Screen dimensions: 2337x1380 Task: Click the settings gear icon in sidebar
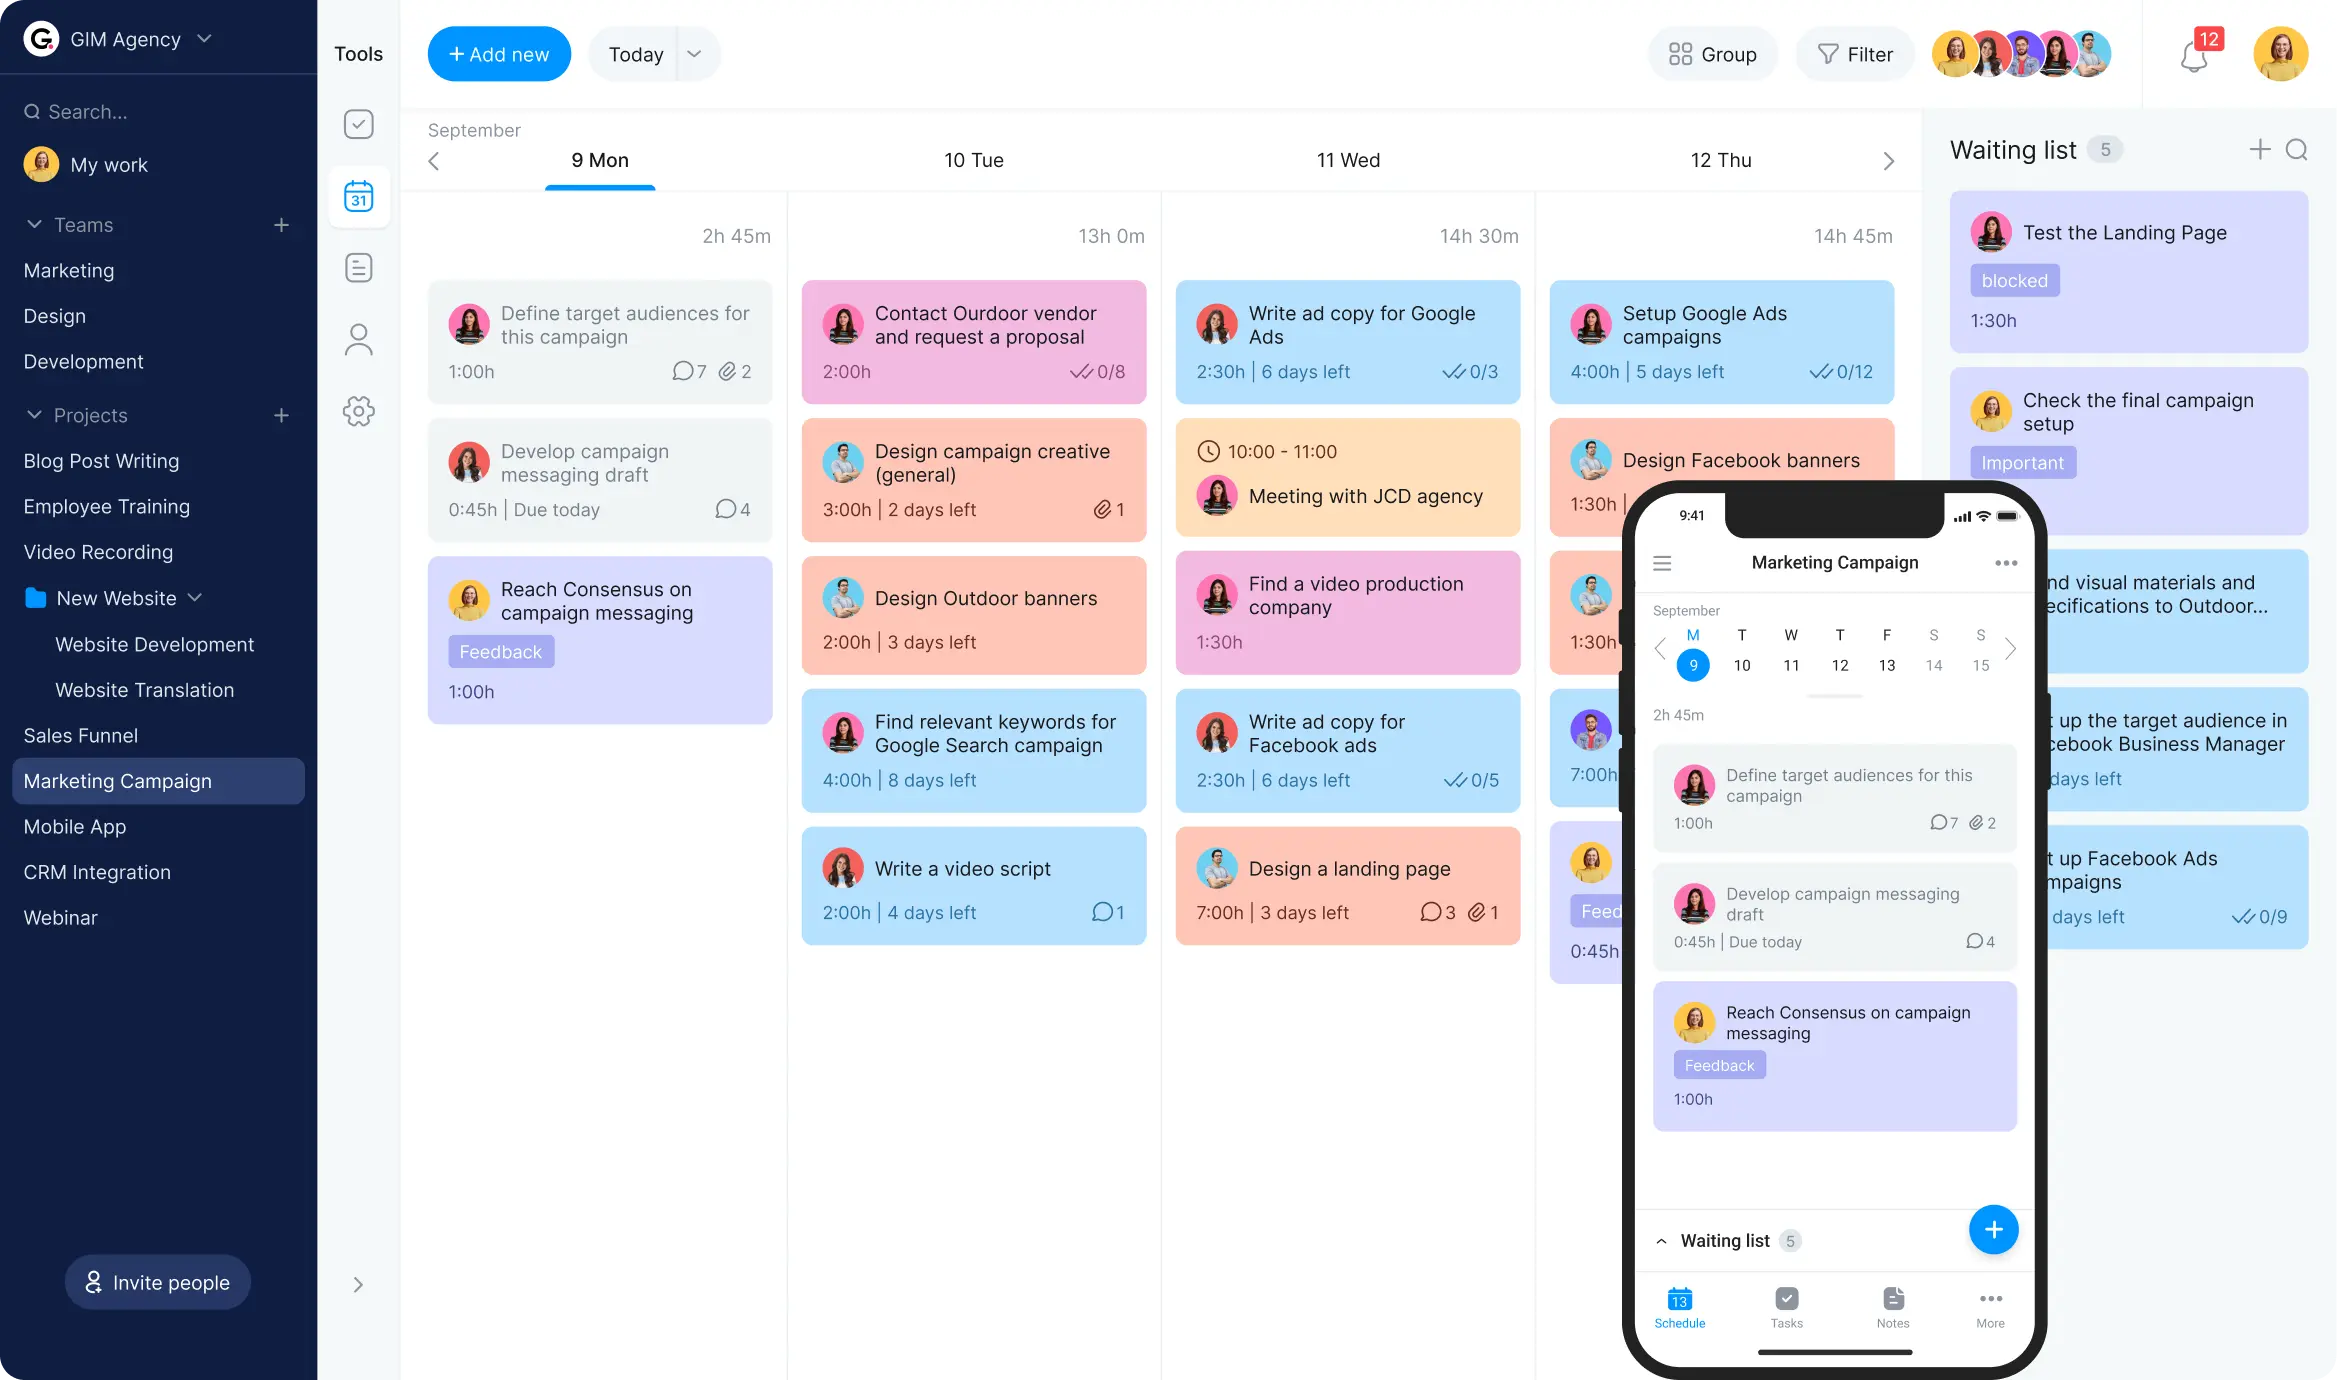click(x=358, y=412)
